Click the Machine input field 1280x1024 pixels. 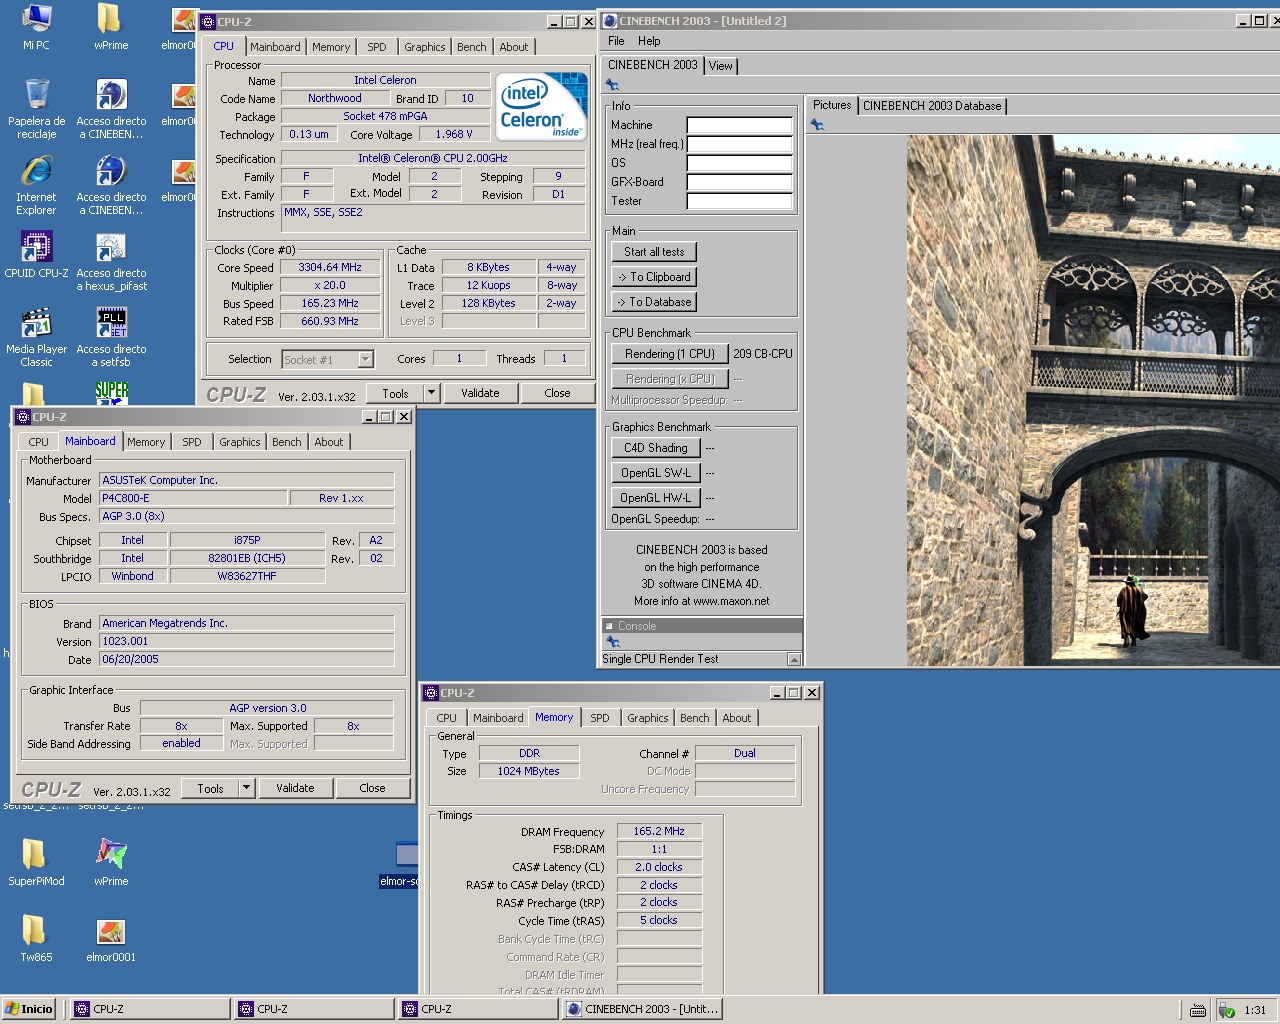tap(739, 125)
